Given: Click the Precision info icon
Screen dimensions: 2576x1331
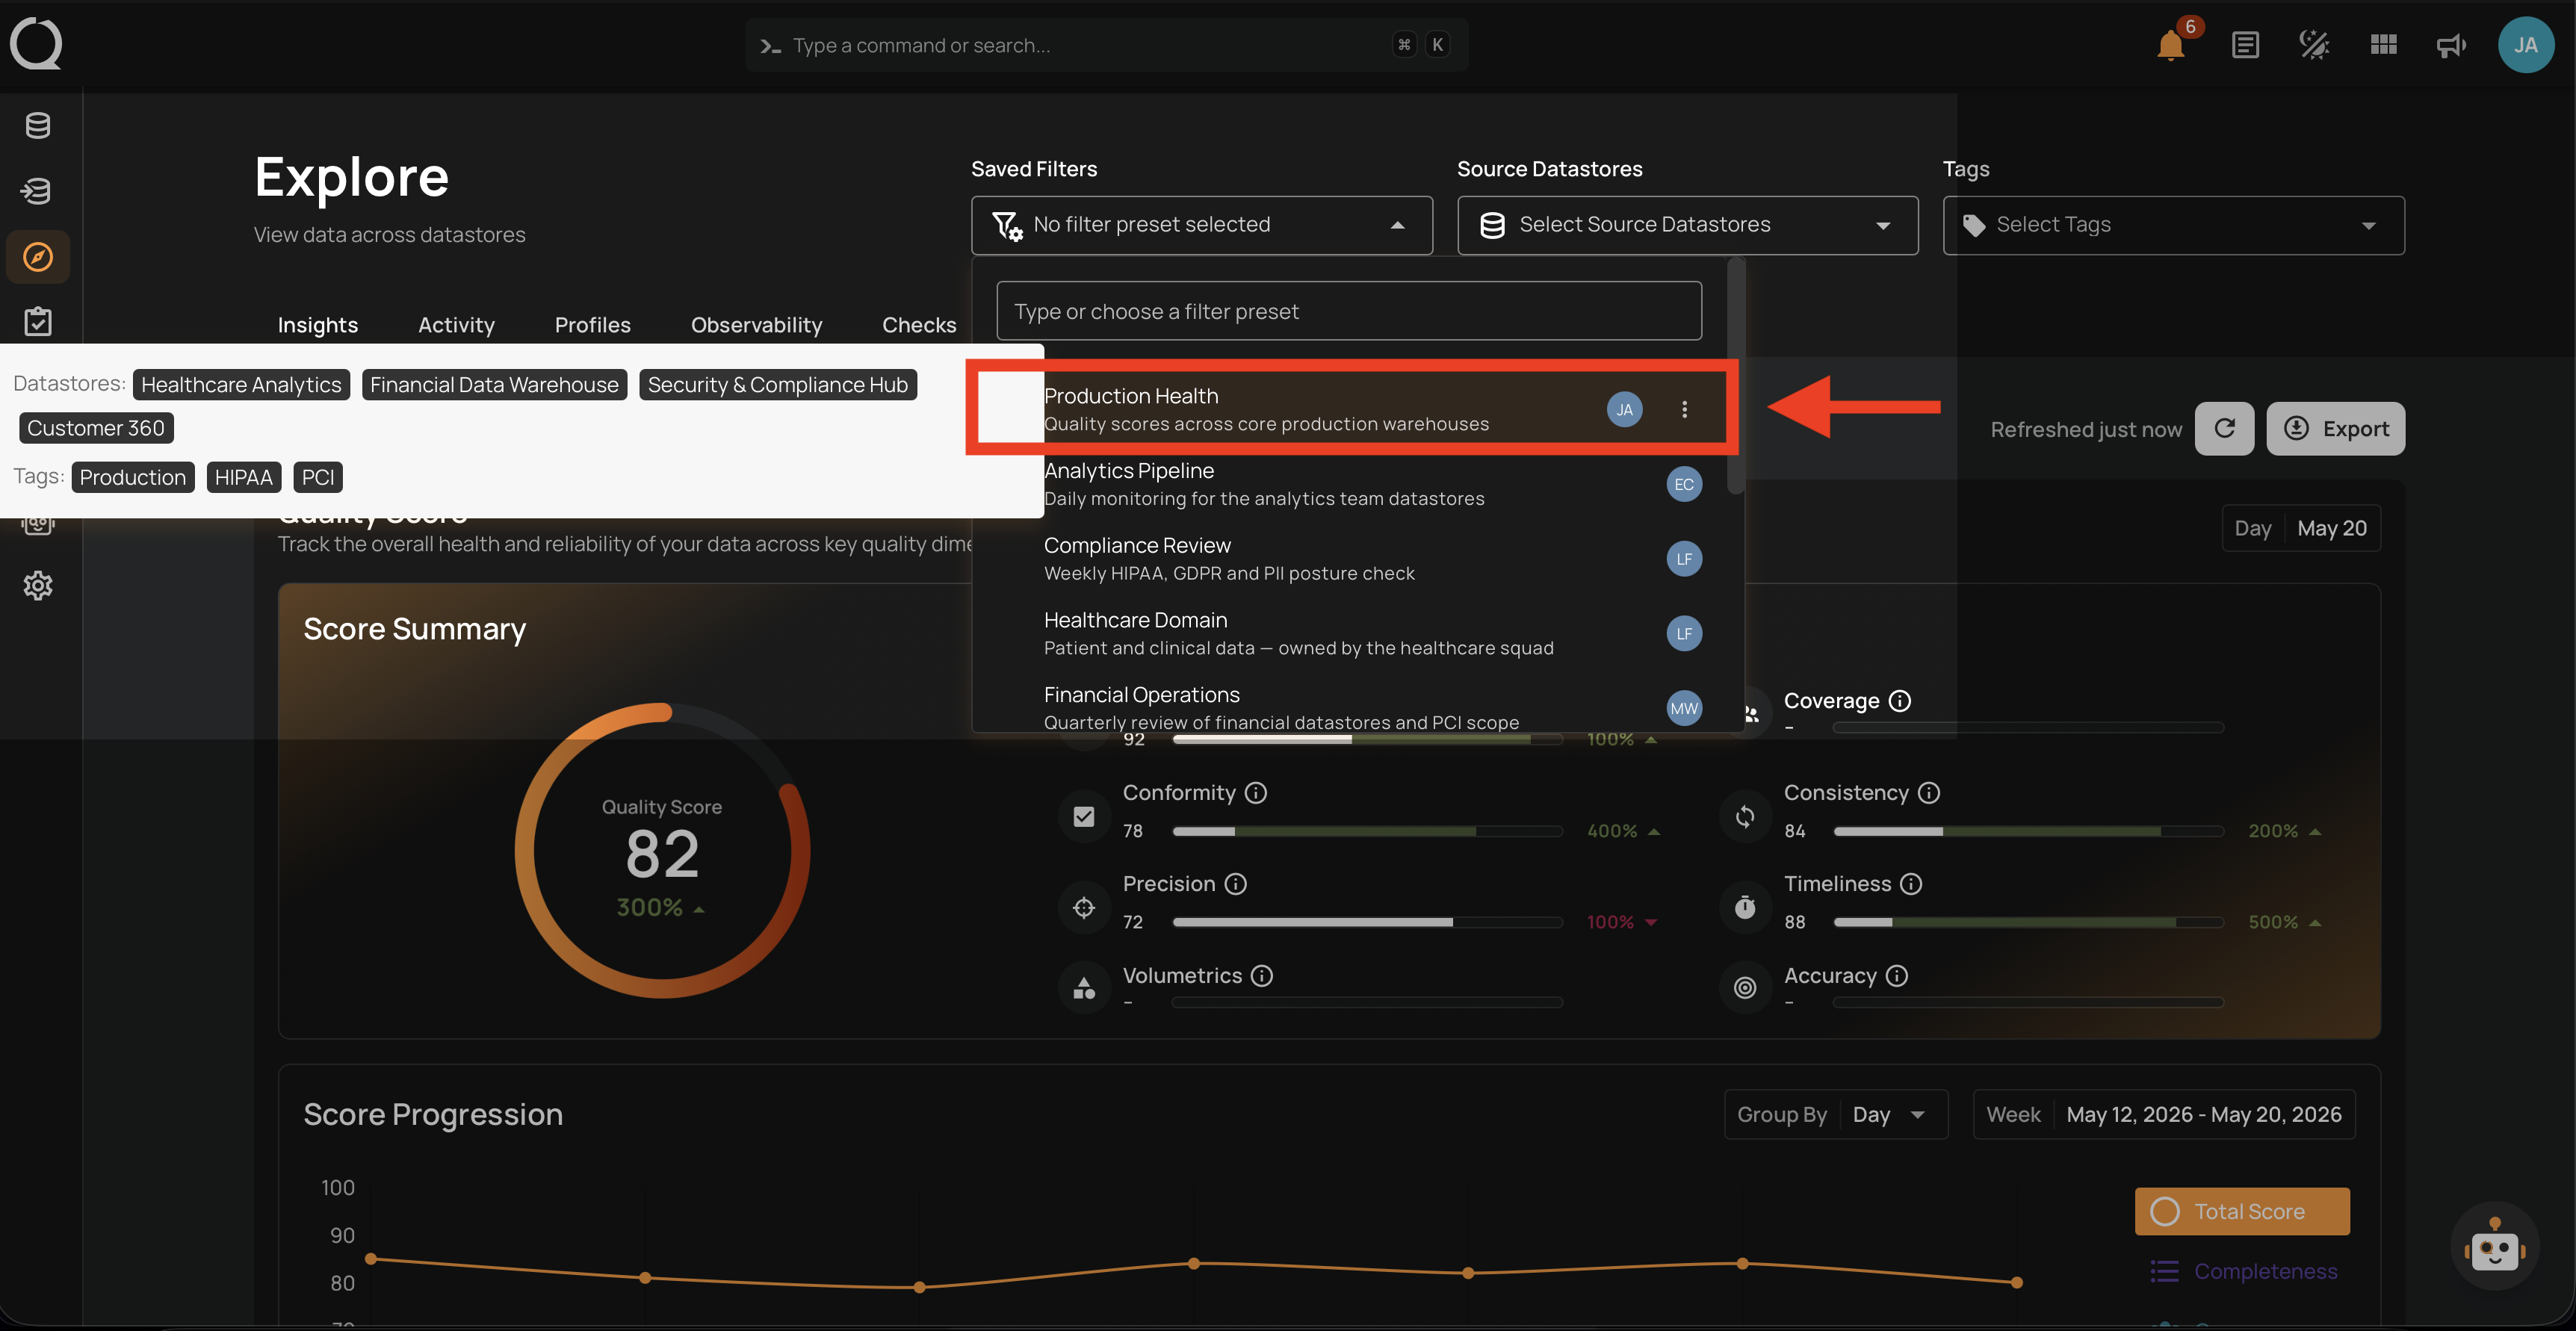Looking at the screenshot, I should point(1236,884).
